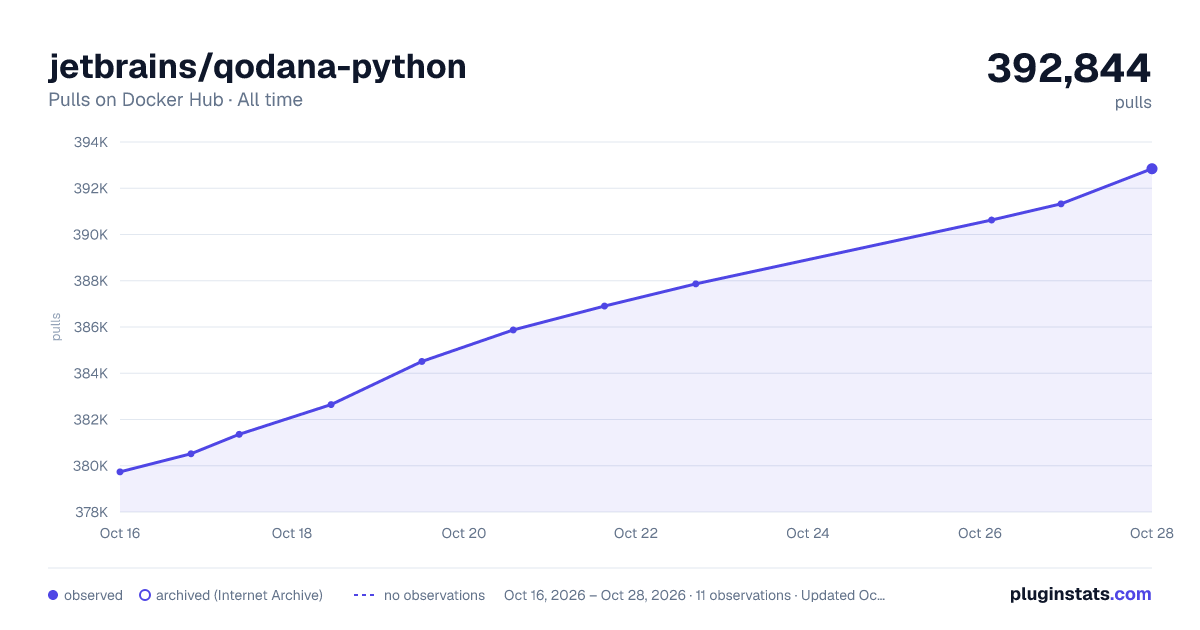The width and height of the screenshot is (1200, 630).
Task: Click the 392K y-axis label
Action: (x=90, y=188)
